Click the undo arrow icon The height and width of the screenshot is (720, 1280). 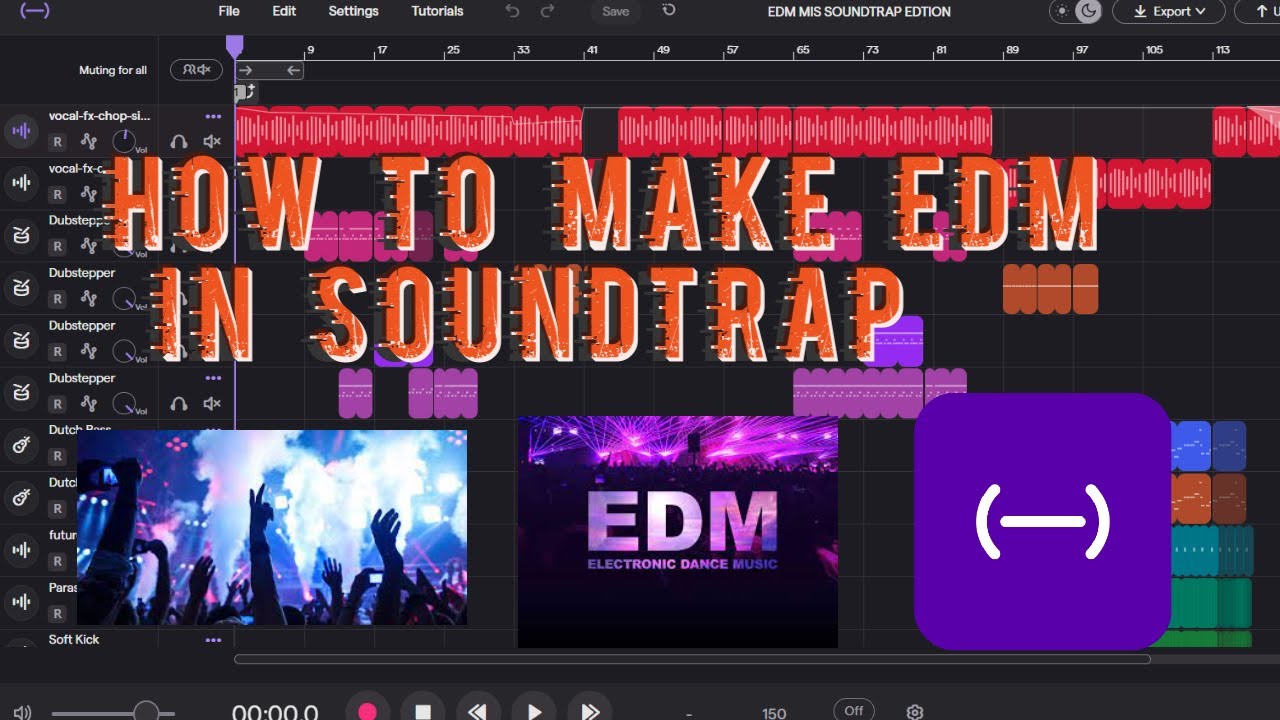(513, 11)
